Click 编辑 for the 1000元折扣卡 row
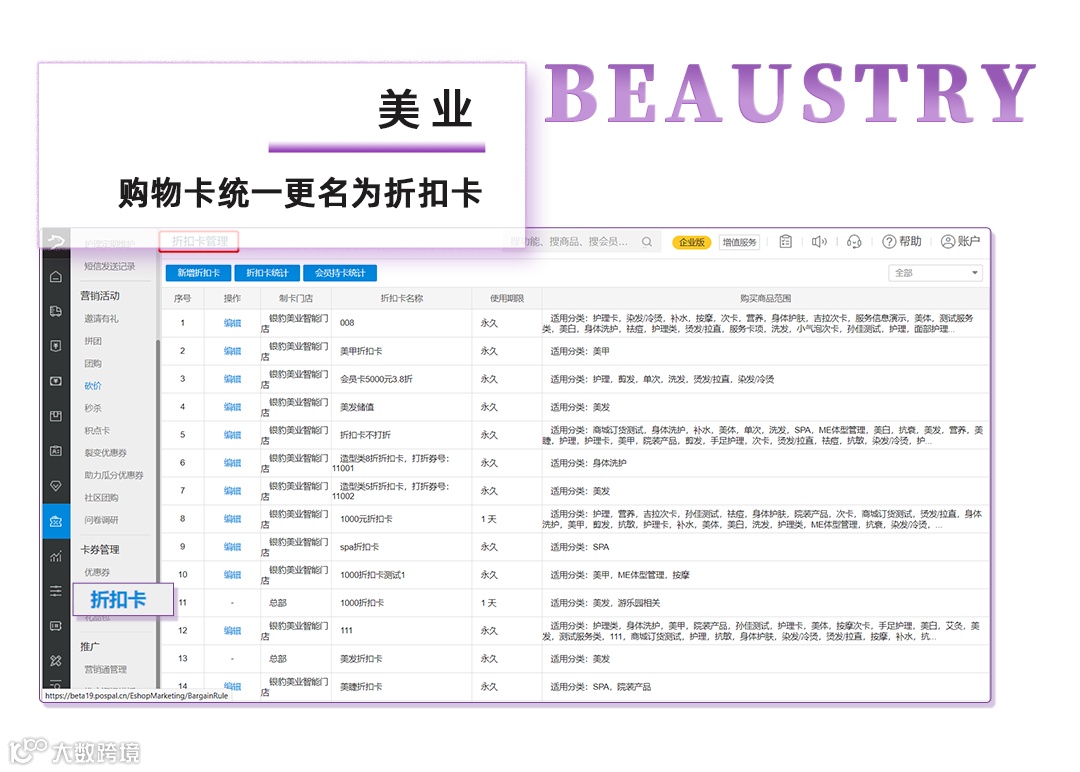Image resolution: width=1080 pixels, height=772 pixels. tap(232, 519)
